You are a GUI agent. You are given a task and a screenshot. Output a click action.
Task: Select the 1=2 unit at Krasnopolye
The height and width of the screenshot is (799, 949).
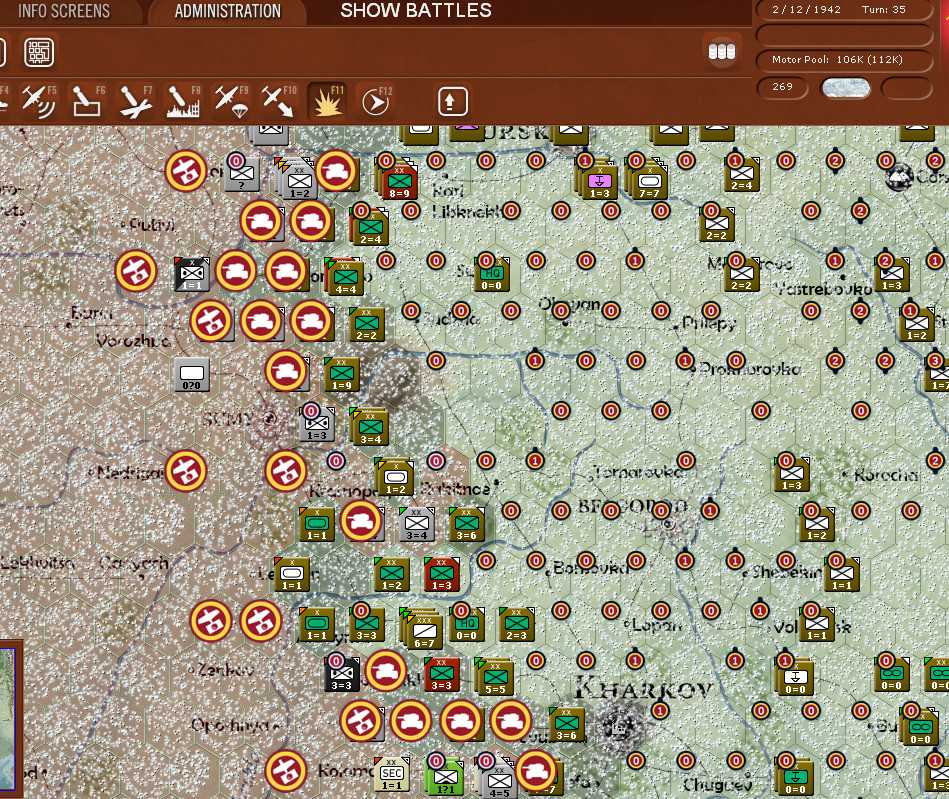point(395,478)
